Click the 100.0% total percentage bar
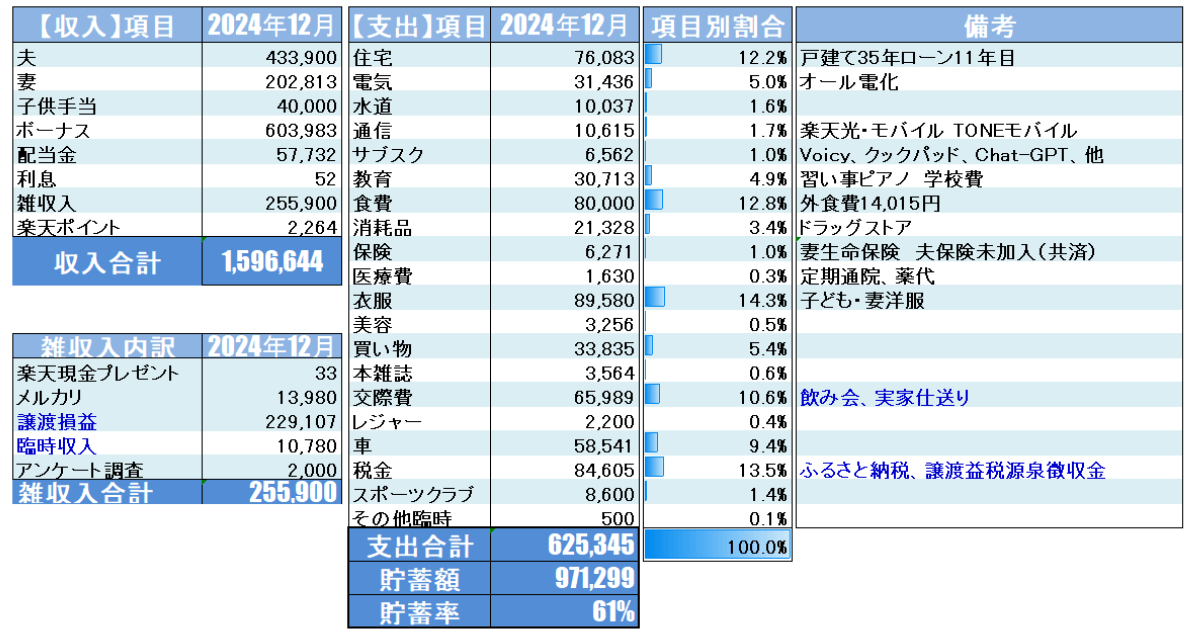This screenshot has width=1200, height=630. pos(716,545)
